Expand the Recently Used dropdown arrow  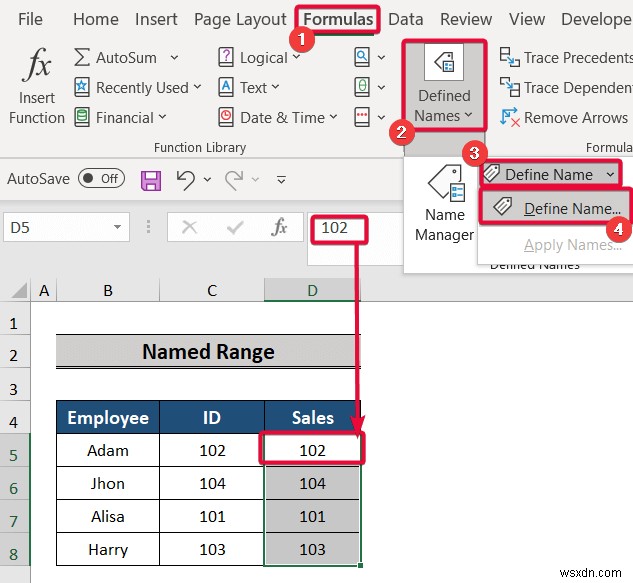tap(197, 86)
